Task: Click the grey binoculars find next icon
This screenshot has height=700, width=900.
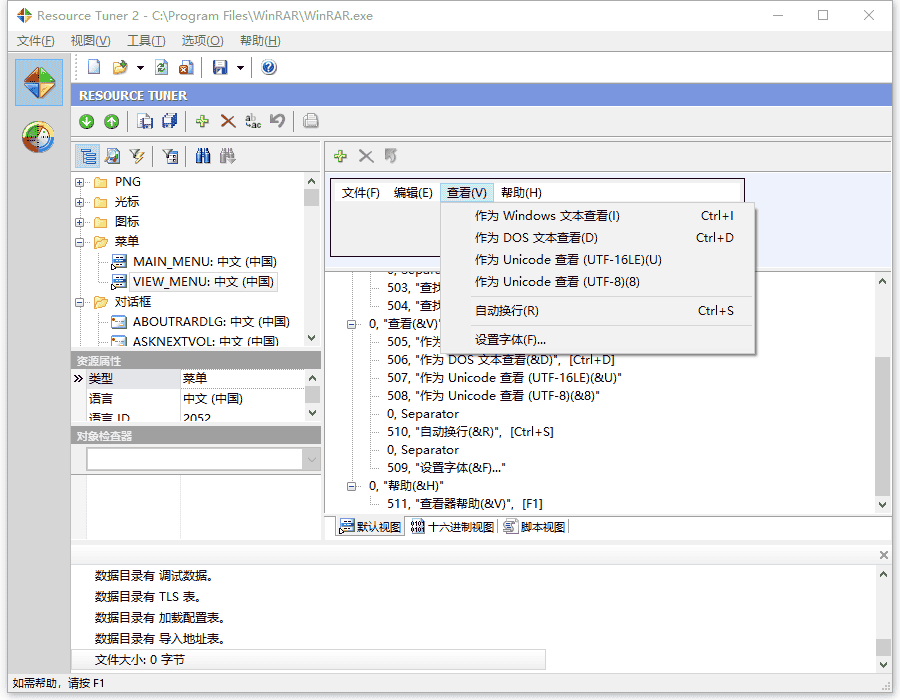Action: [227, 156]
